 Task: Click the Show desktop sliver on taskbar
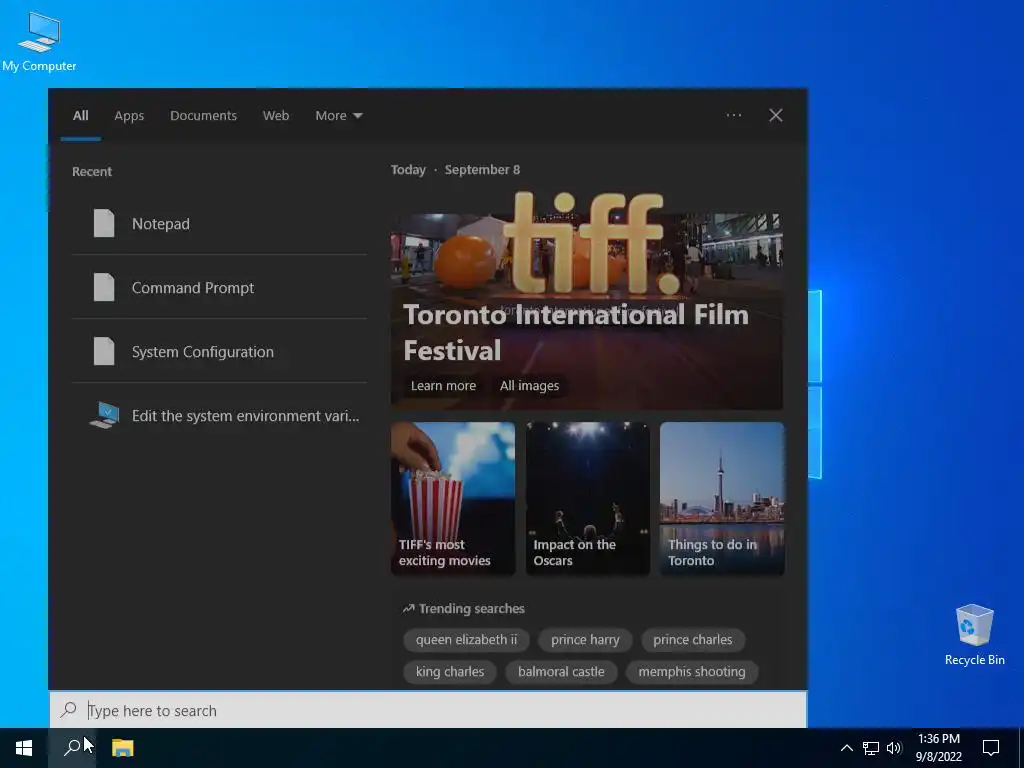[x=1021, y=748]
